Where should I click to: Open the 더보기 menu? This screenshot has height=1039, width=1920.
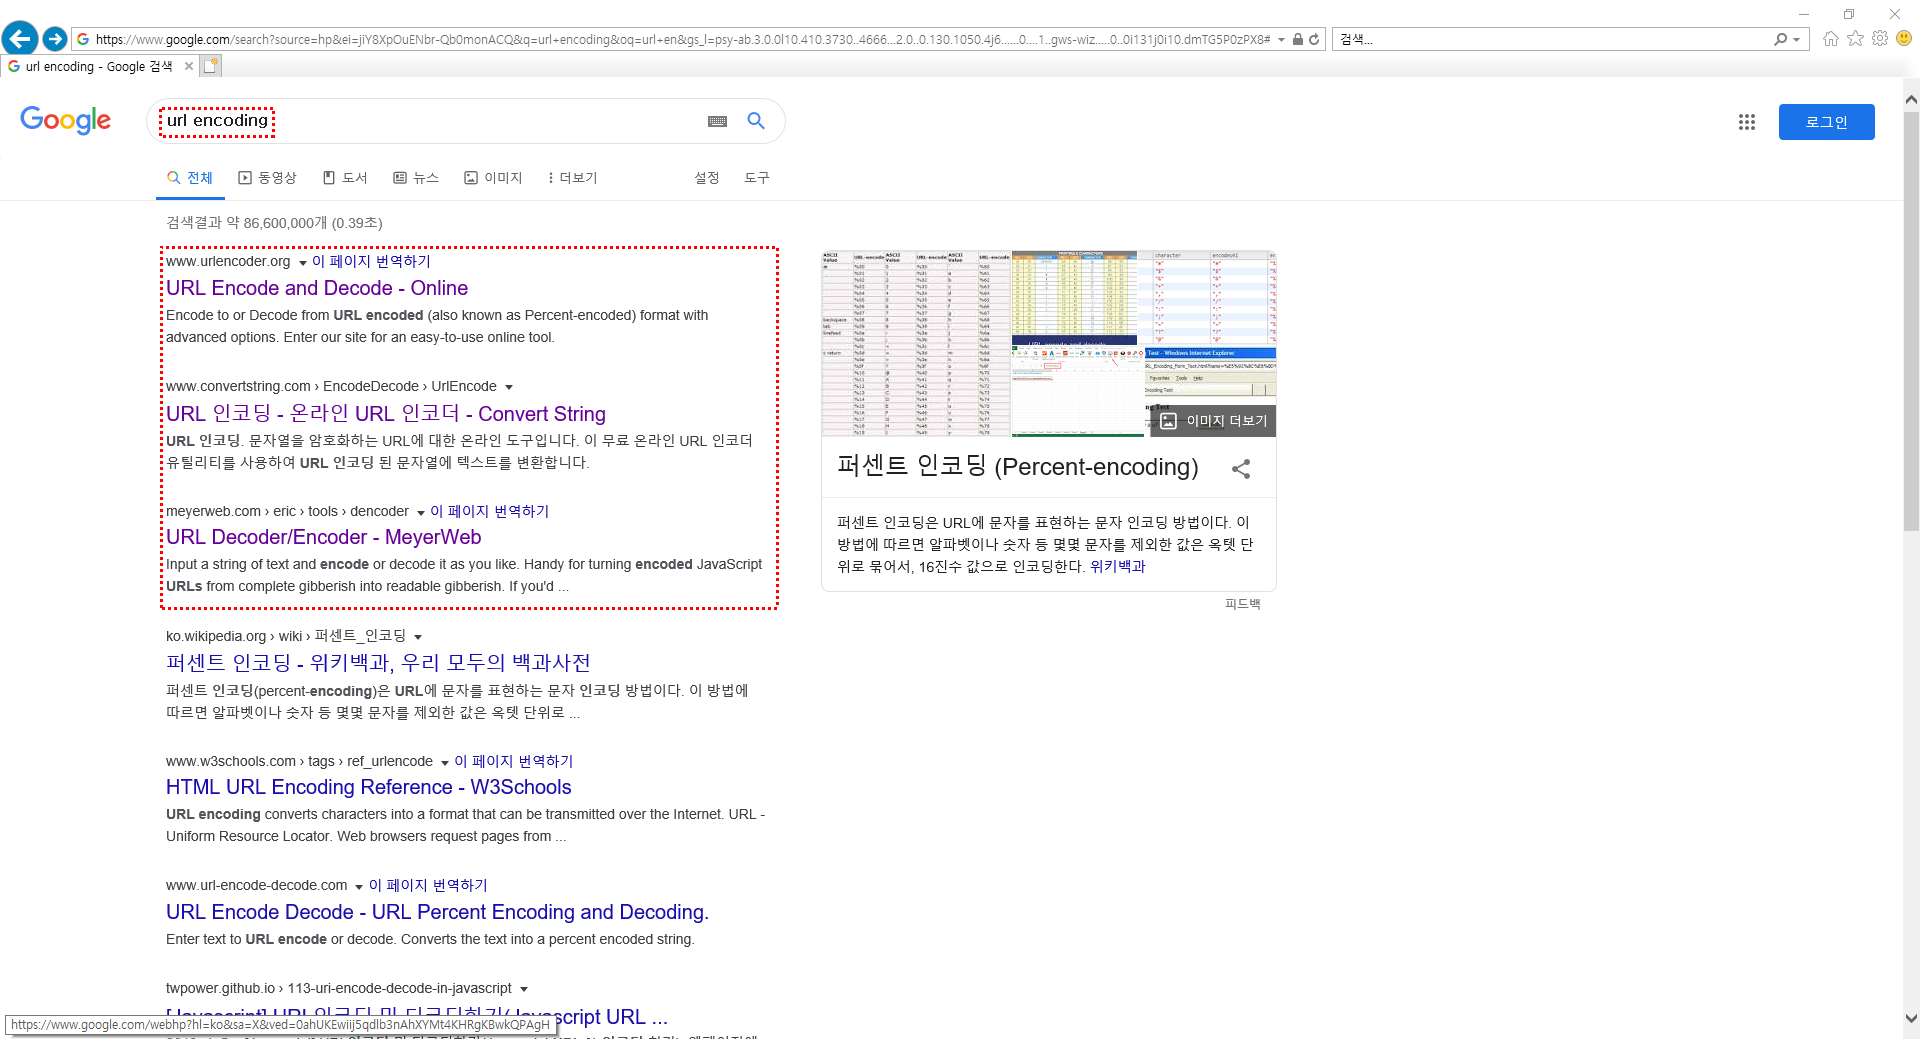[x=572, y=178]
